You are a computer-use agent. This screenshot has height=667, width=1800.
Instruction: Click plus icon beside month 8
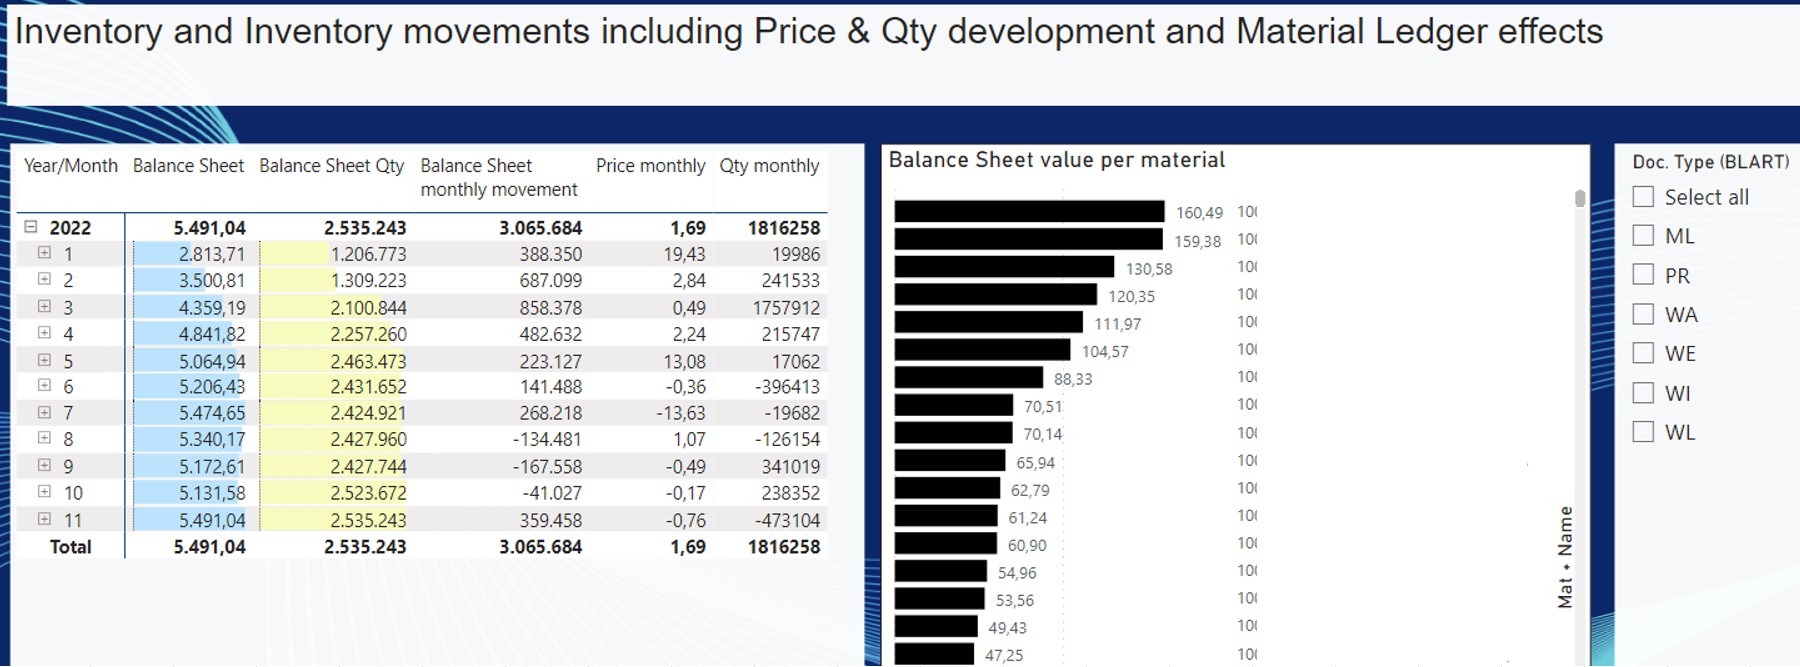coord(44,438)
